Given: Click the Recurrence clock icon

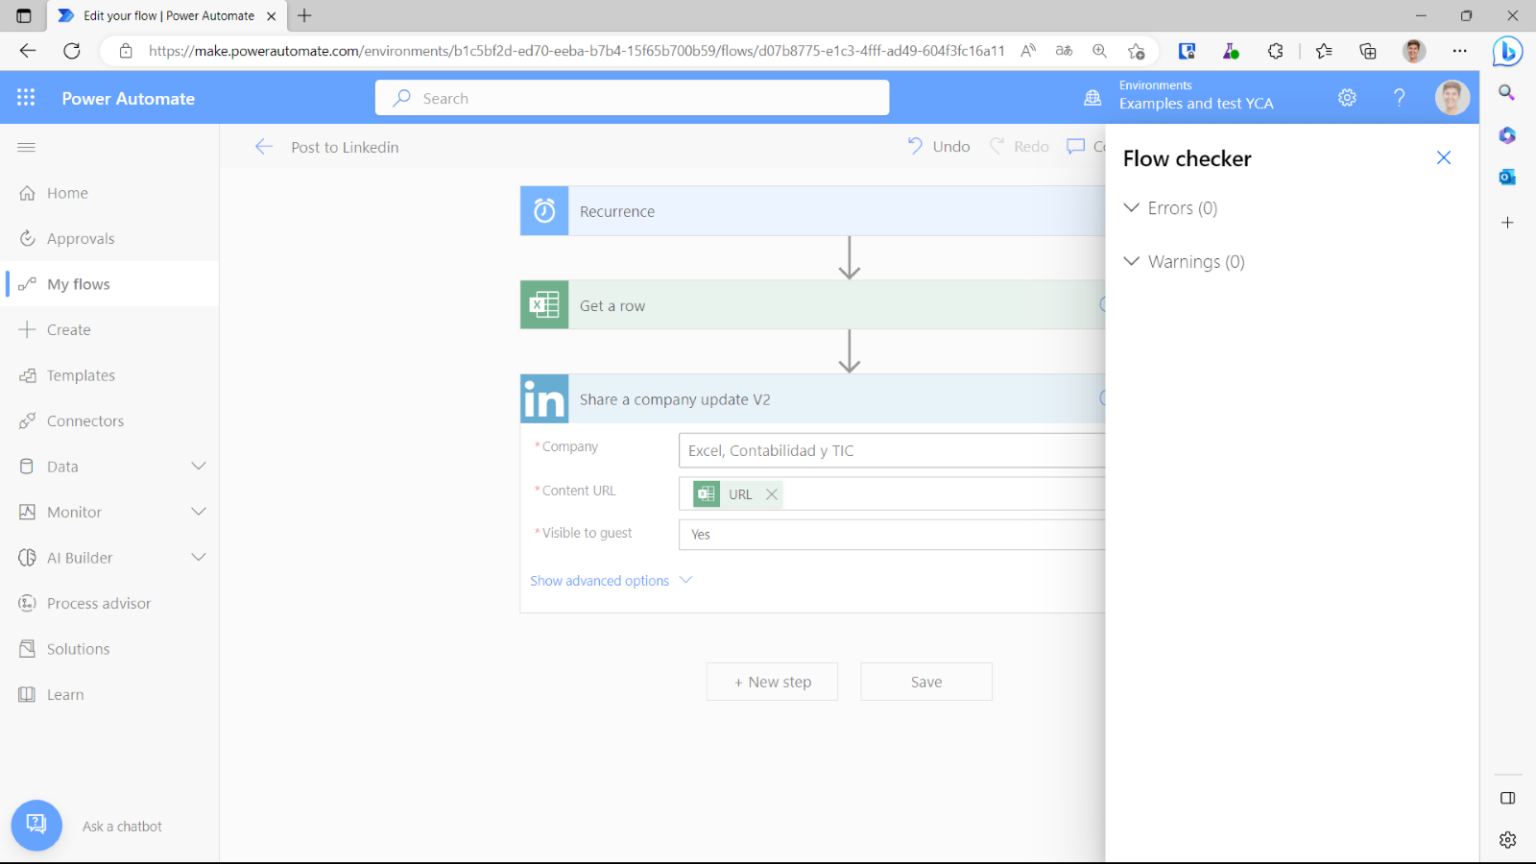Looking at the screenshot, I should 545,211.
